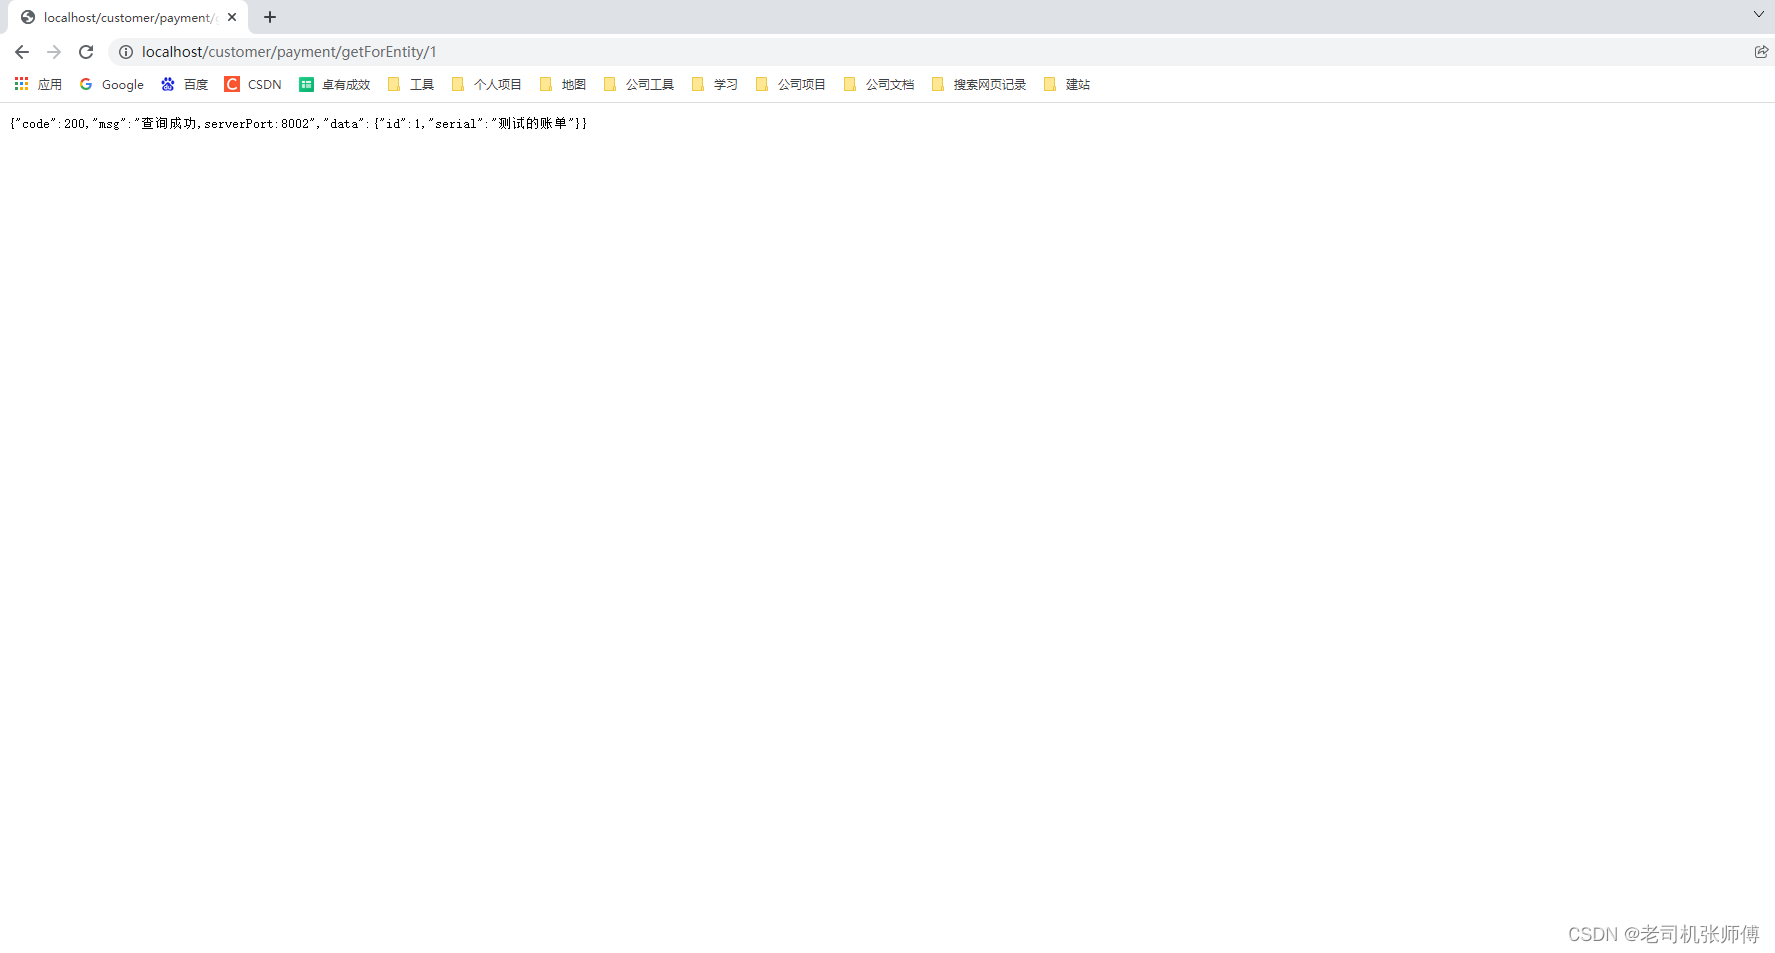Open a new browser tab
This screenshot has height=953, width=1775.
[x=270, y=17]
